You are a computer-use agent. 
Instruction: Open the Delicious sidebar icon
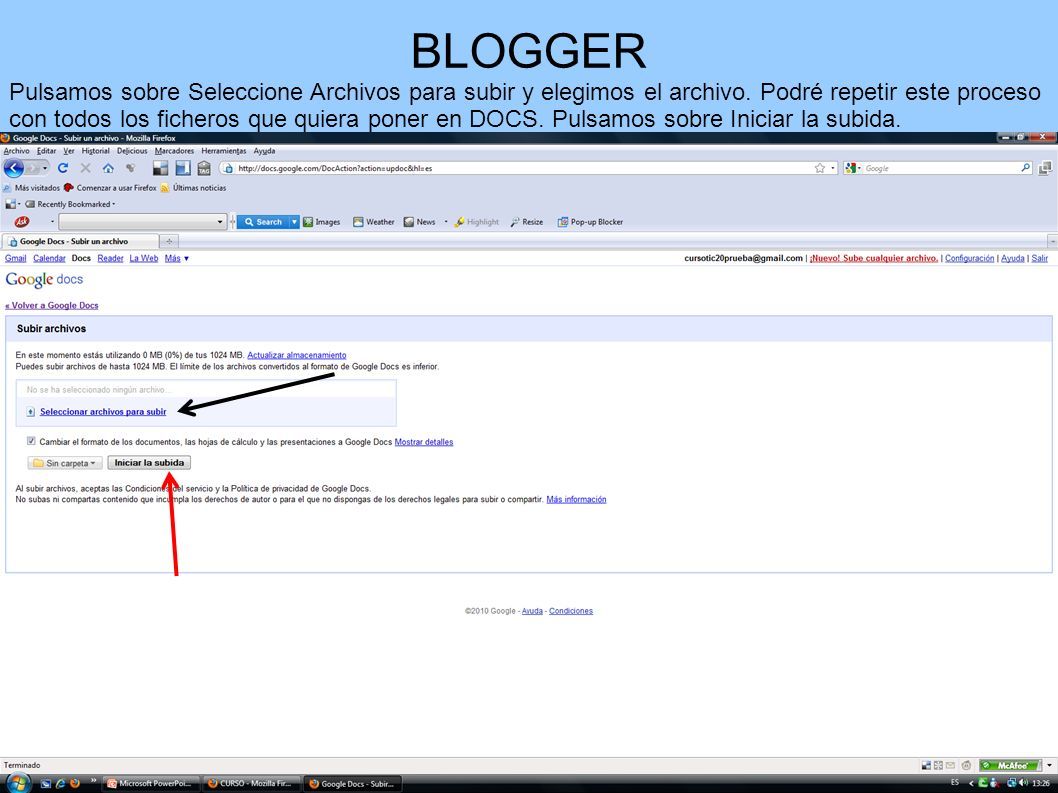pos(183,168)
